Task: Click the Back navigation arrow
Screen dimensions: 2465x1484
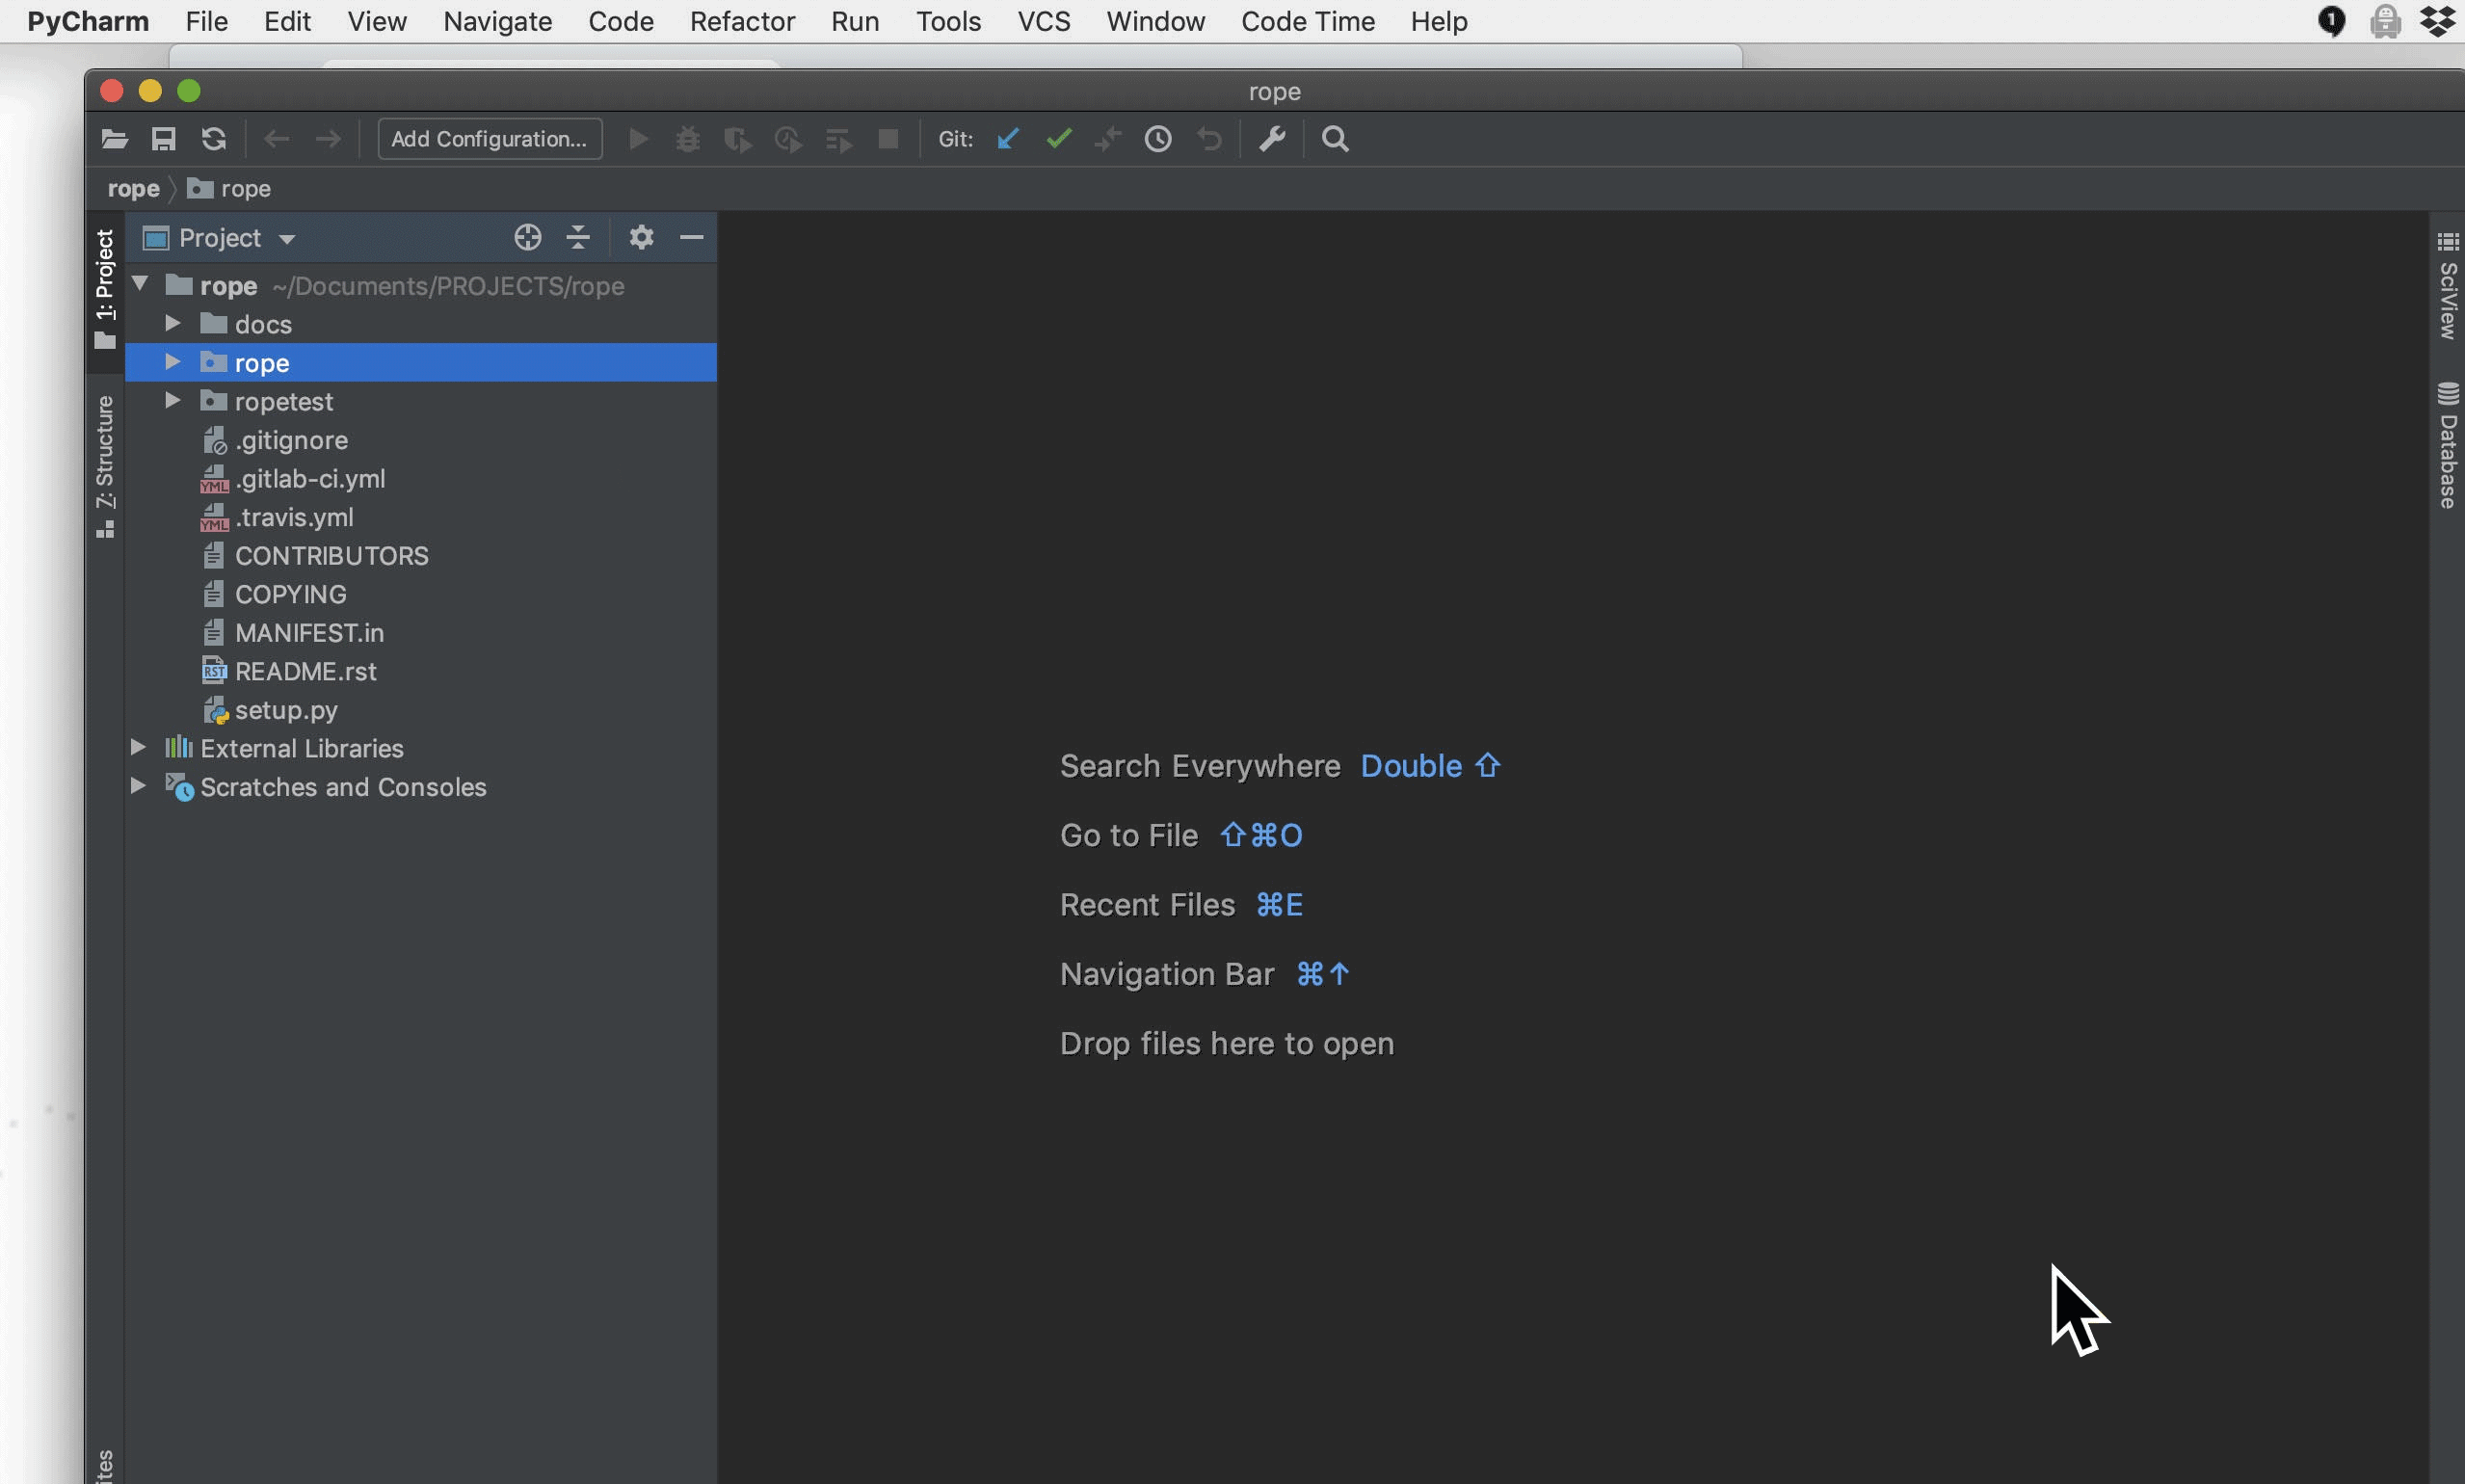Action: (x=277, y=139)
